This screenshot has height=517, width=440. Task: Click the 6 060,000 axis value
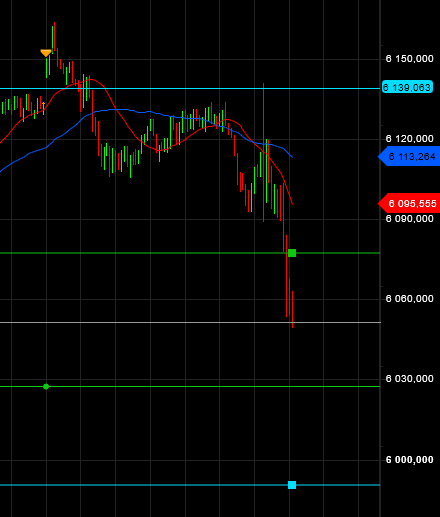click(x=409, y=299)
